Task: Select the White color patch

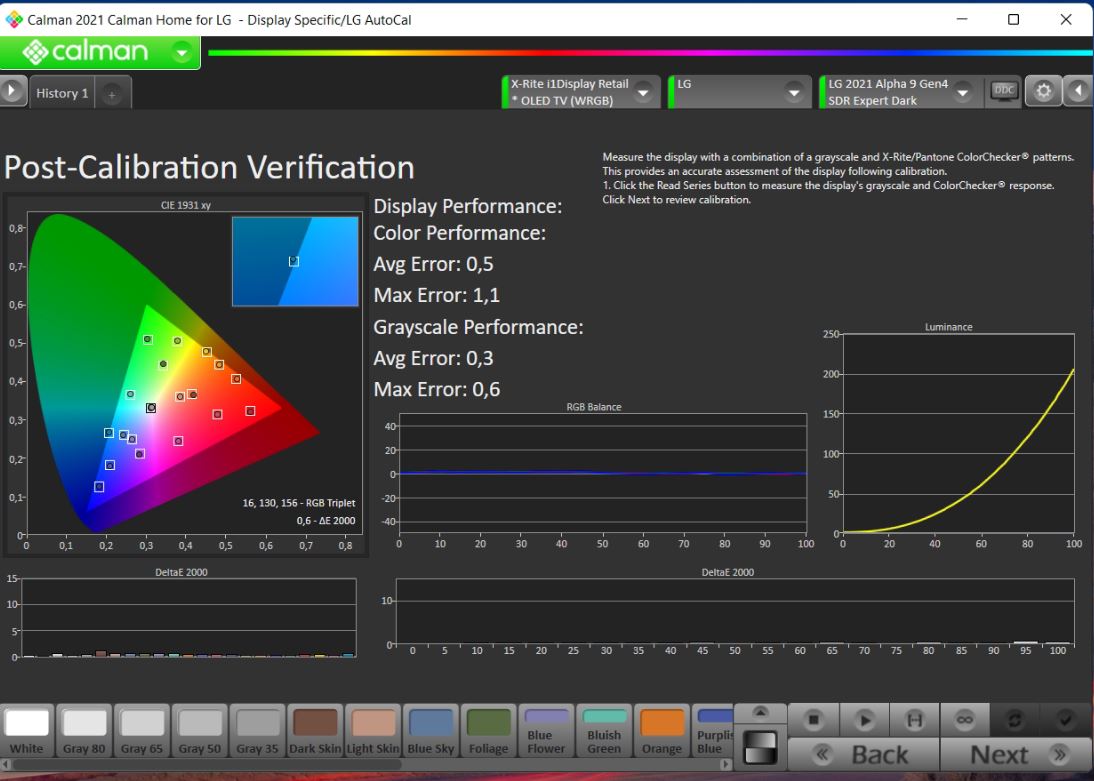Action: point(27,731)
